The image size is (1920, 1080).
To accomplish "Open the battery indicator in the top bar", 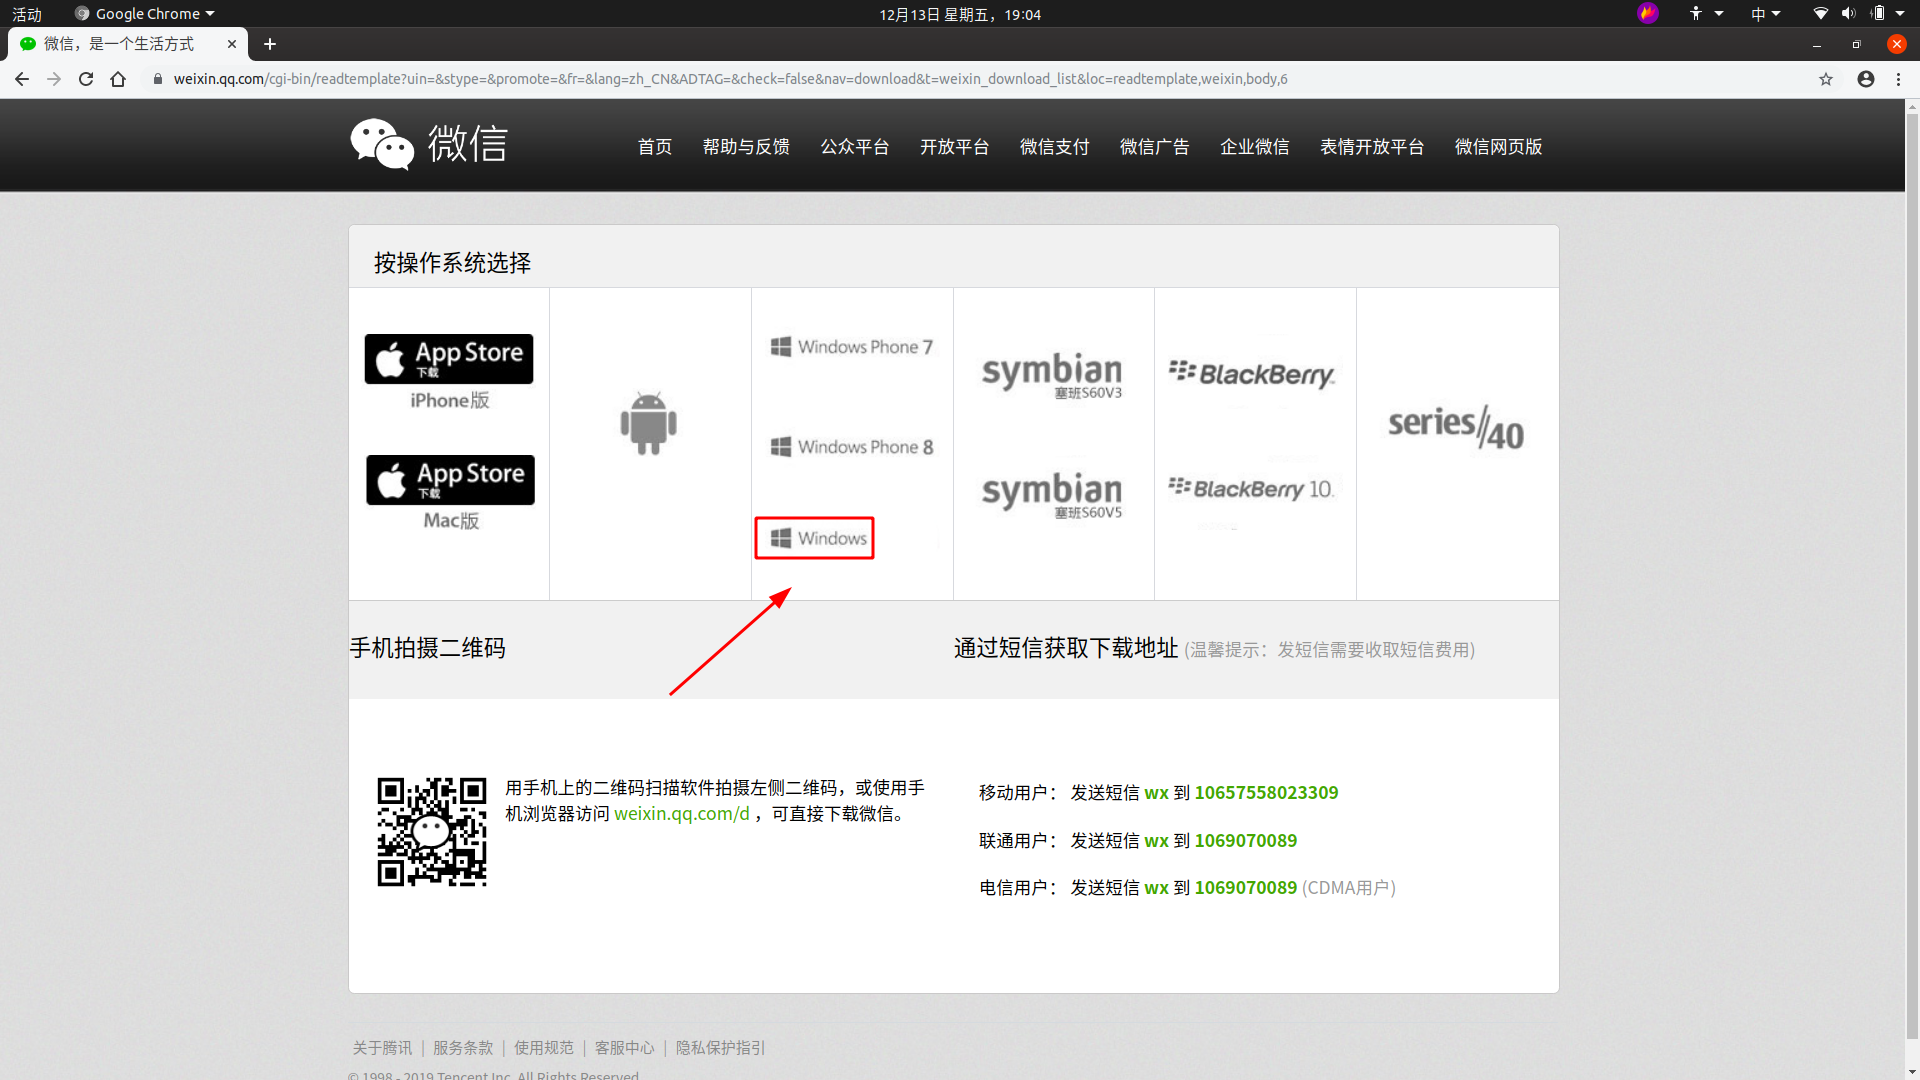I will [x=1878, y=14].
